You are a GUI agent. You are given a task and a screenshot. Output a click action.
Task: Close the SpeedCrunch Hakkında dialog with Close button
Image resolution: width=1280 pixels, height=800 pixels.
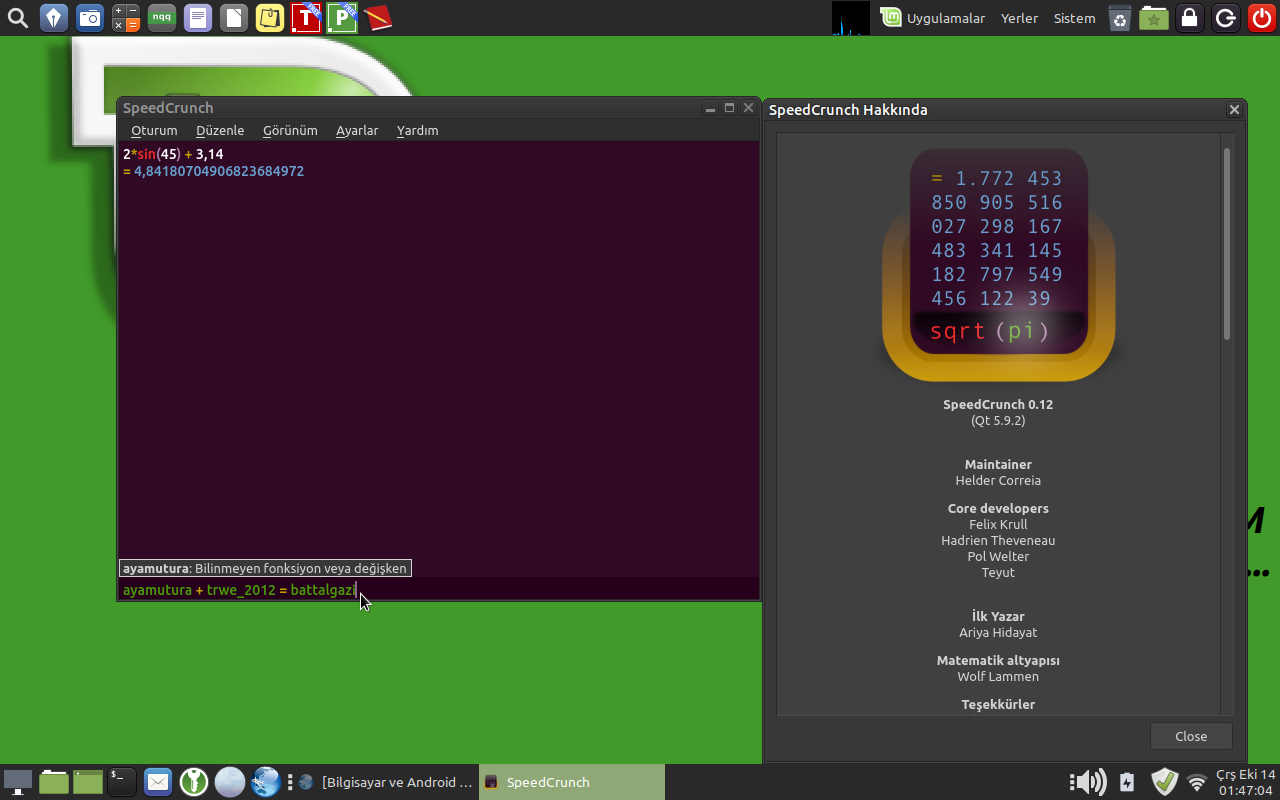click(x=1191, y=736)
